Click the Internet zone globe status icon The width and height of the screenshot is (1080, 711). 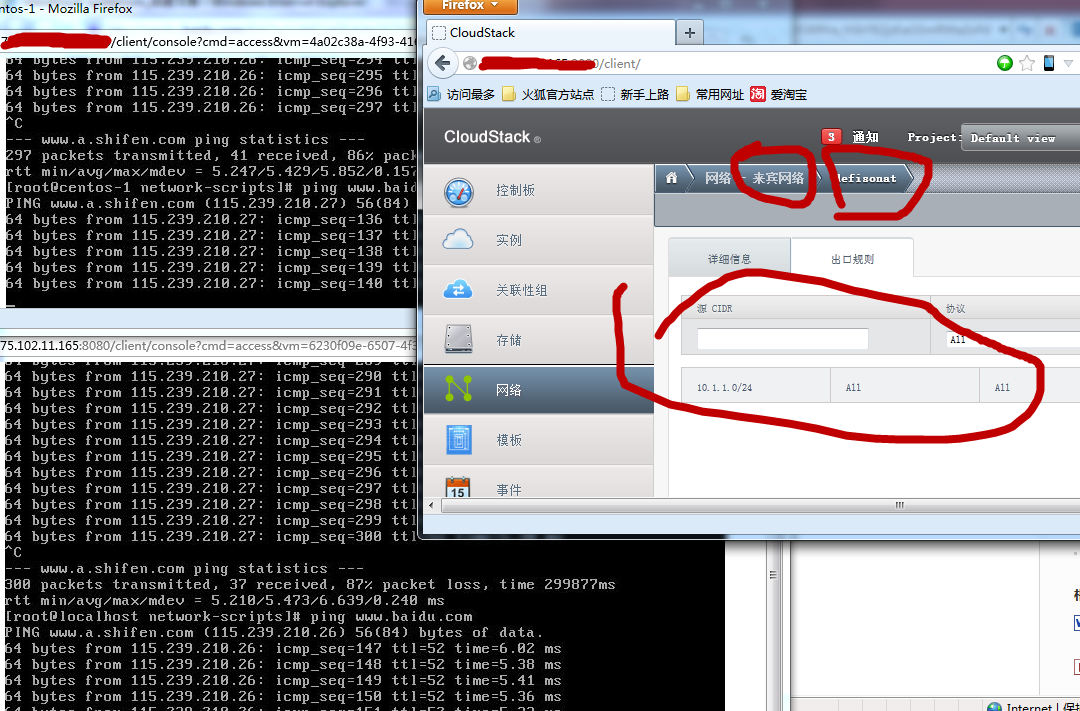click(994, 707)
